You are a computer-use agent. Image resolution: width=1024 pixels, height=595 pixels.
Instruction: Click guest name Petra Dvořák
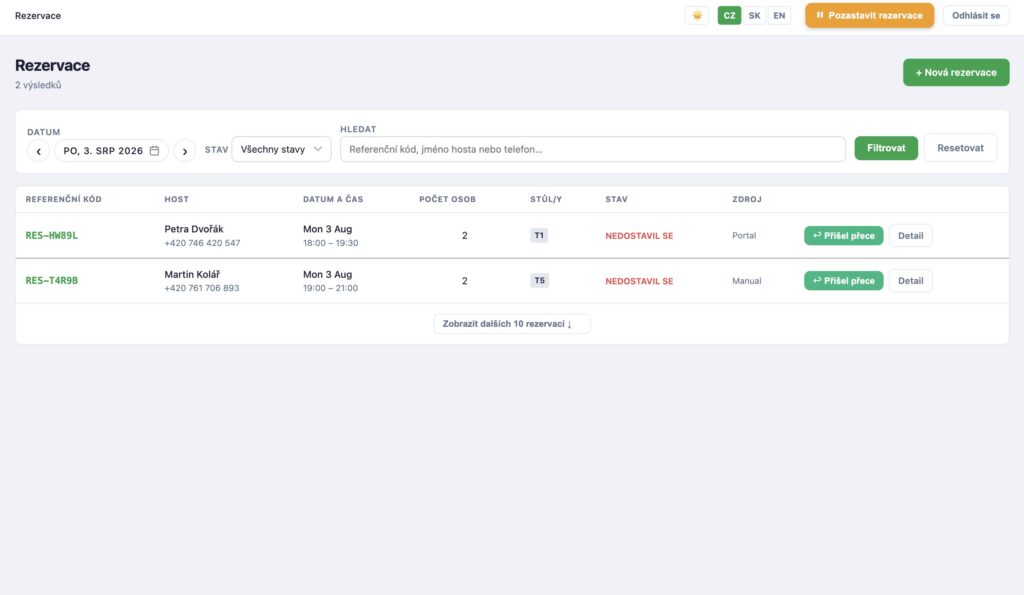coord(194,229)
